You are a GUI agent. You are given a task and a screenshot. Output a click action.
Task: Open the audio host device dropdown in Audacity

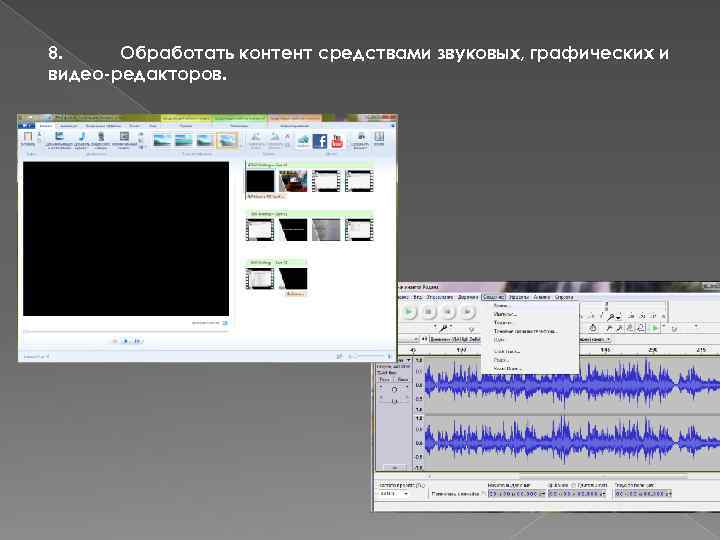pos(409,339)
